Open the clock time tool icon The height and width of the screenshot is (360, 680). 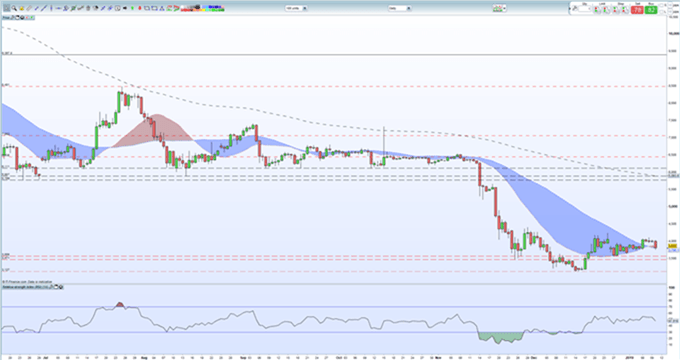118,8
